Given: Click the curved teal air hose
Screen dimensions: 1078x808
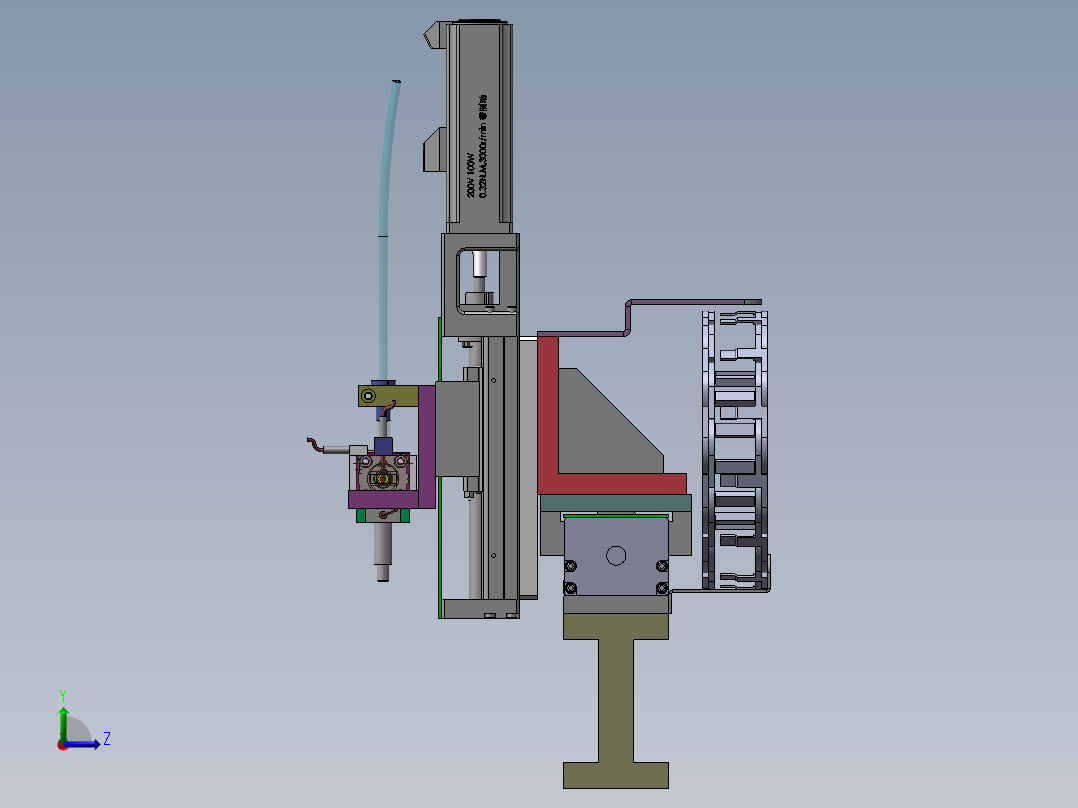Looking at the screenshot, I should [x=386, y=230].
